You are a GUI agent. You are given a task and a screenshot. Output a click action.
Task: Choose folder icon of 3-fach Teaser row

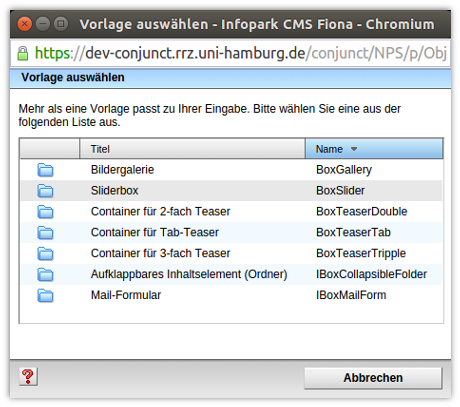[x=45, y=254]
